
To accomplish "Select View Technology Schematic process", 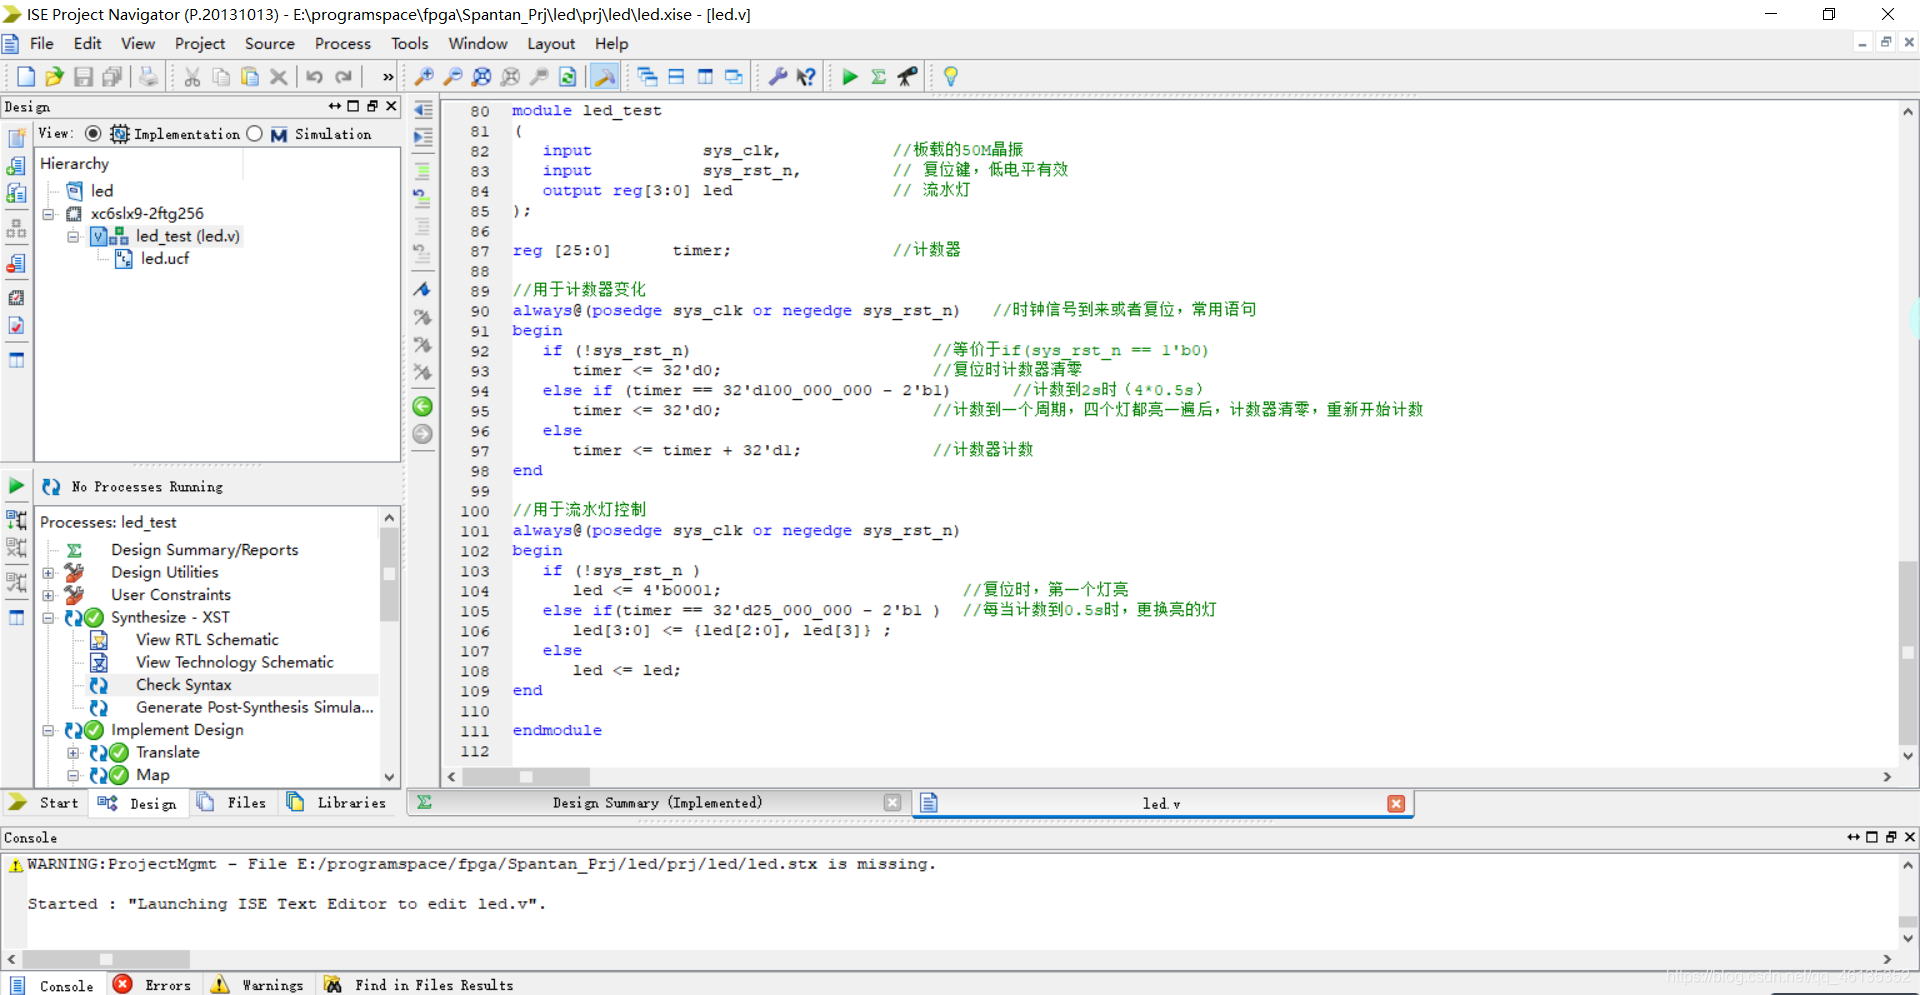I will point(235,663).
